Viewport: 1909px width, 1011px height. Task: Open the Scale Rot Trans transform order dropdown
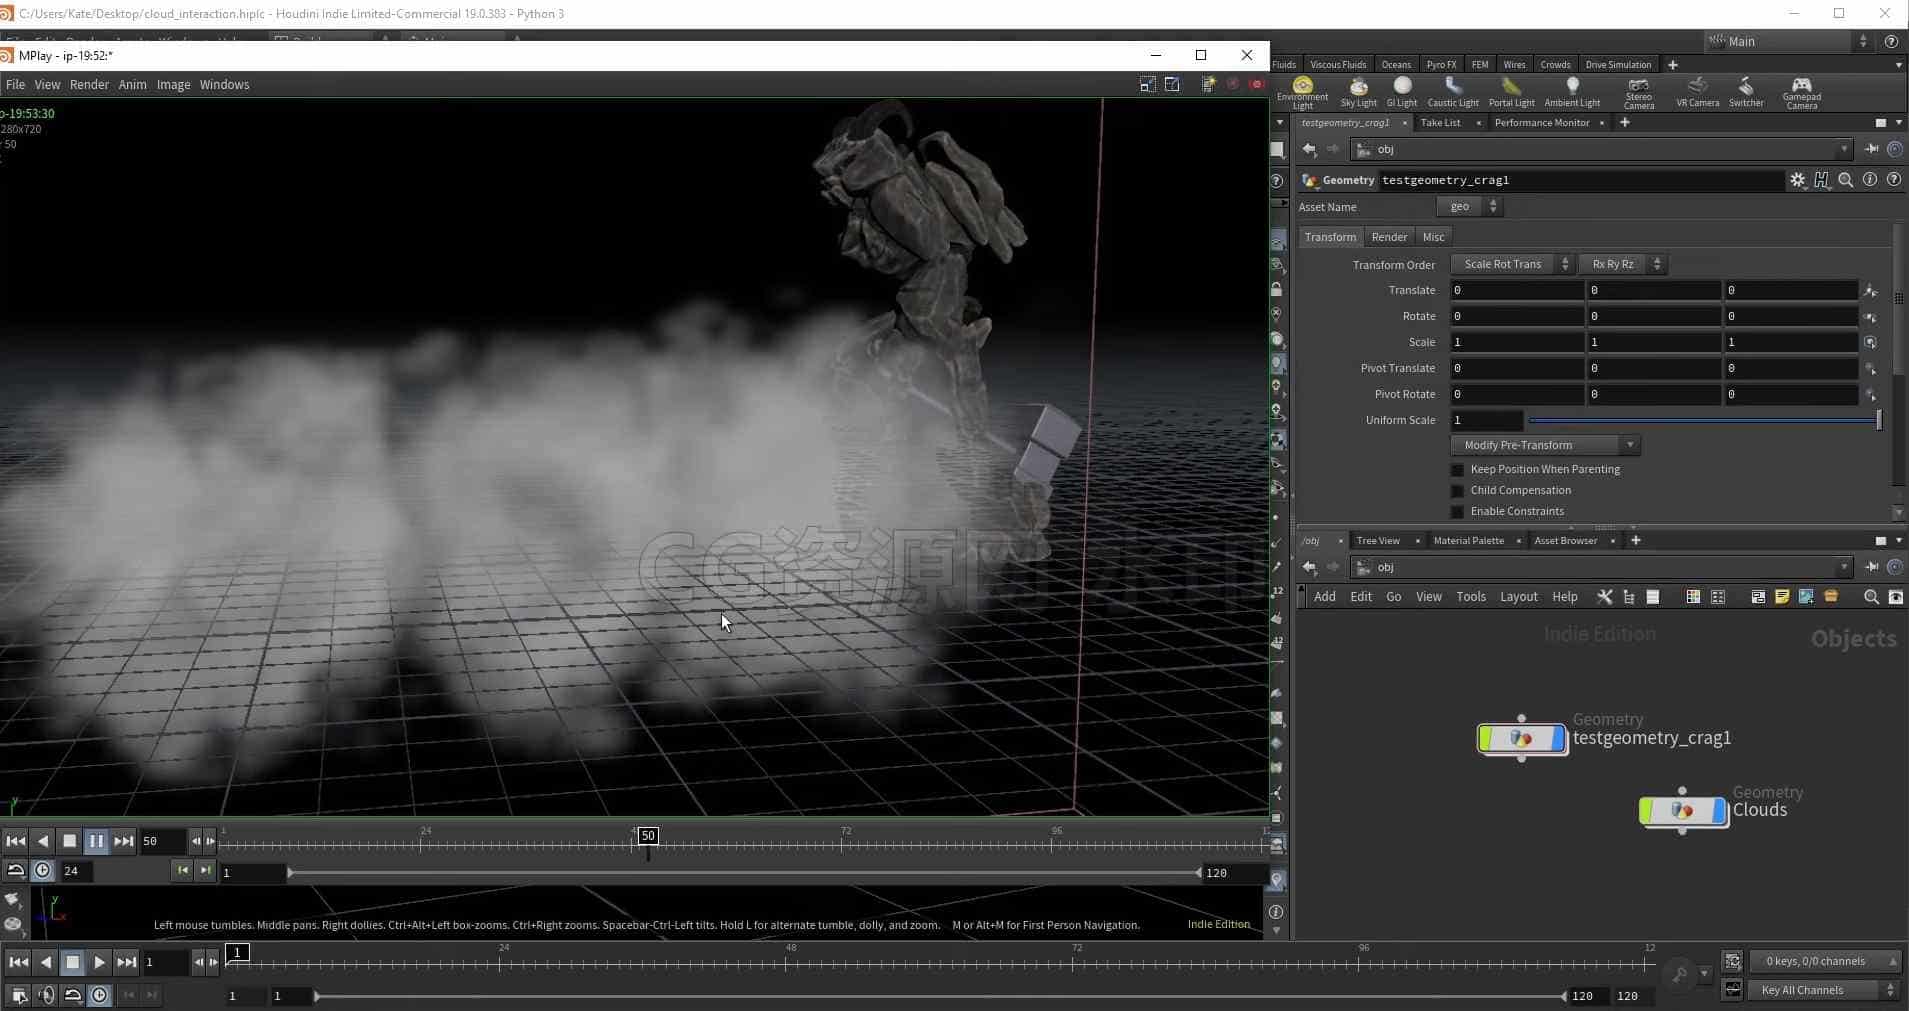coord(1512,264)
